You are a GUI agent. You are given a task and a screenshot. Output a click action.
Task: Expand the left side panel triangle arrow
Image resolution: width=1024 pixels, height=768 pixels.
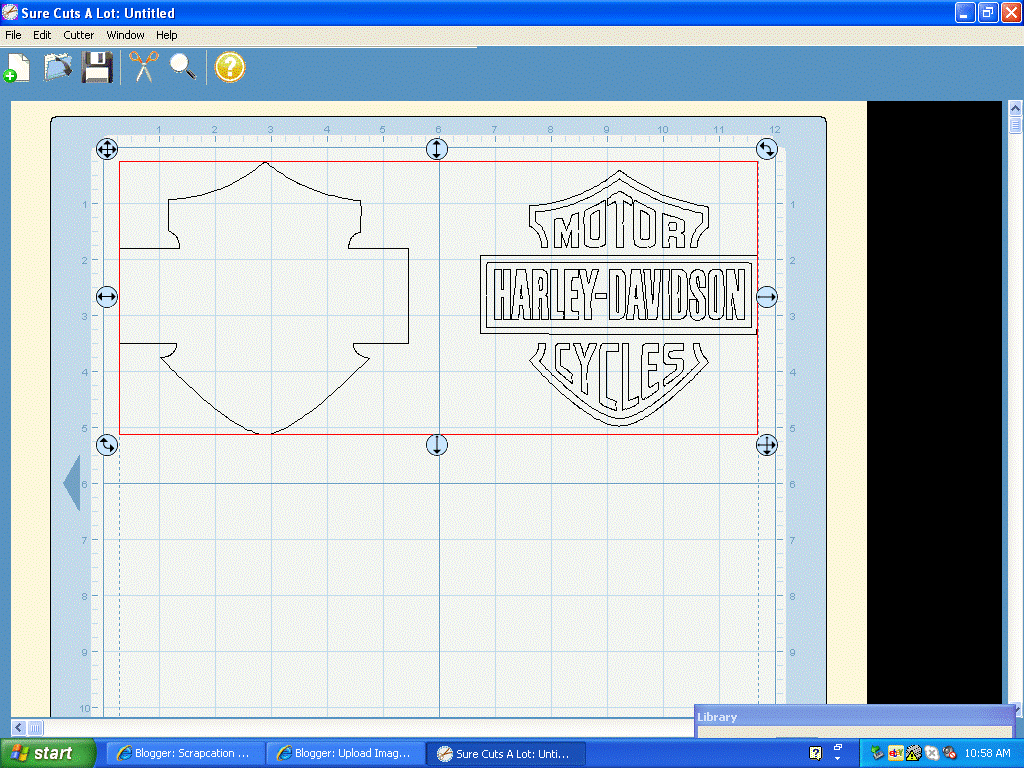coord(72,483)
